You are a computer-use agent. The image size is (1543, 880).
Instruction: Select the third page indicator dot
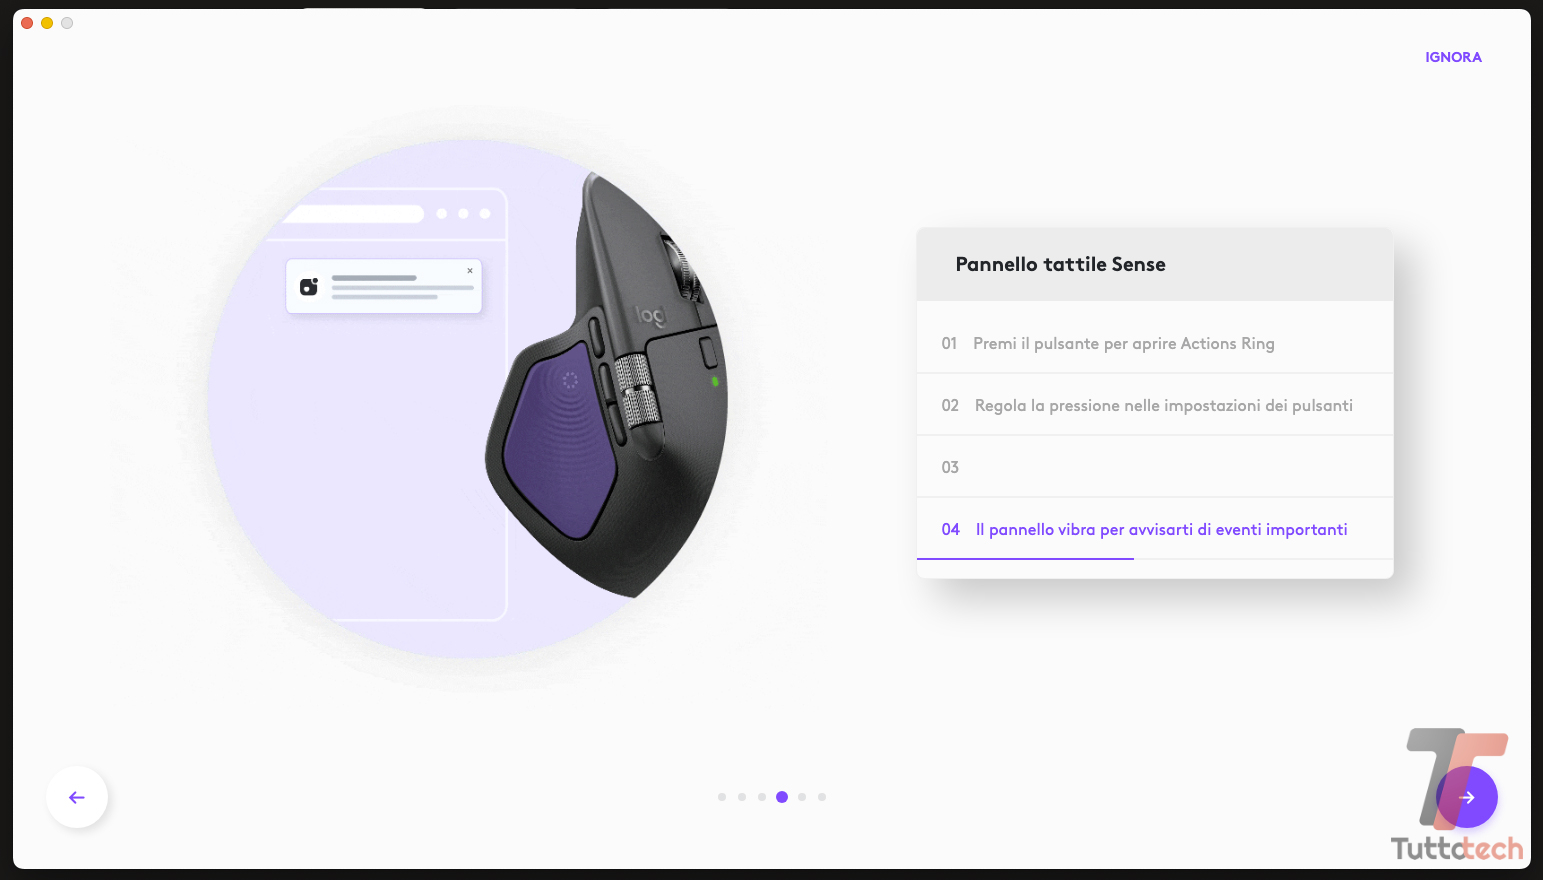[762, 797]
